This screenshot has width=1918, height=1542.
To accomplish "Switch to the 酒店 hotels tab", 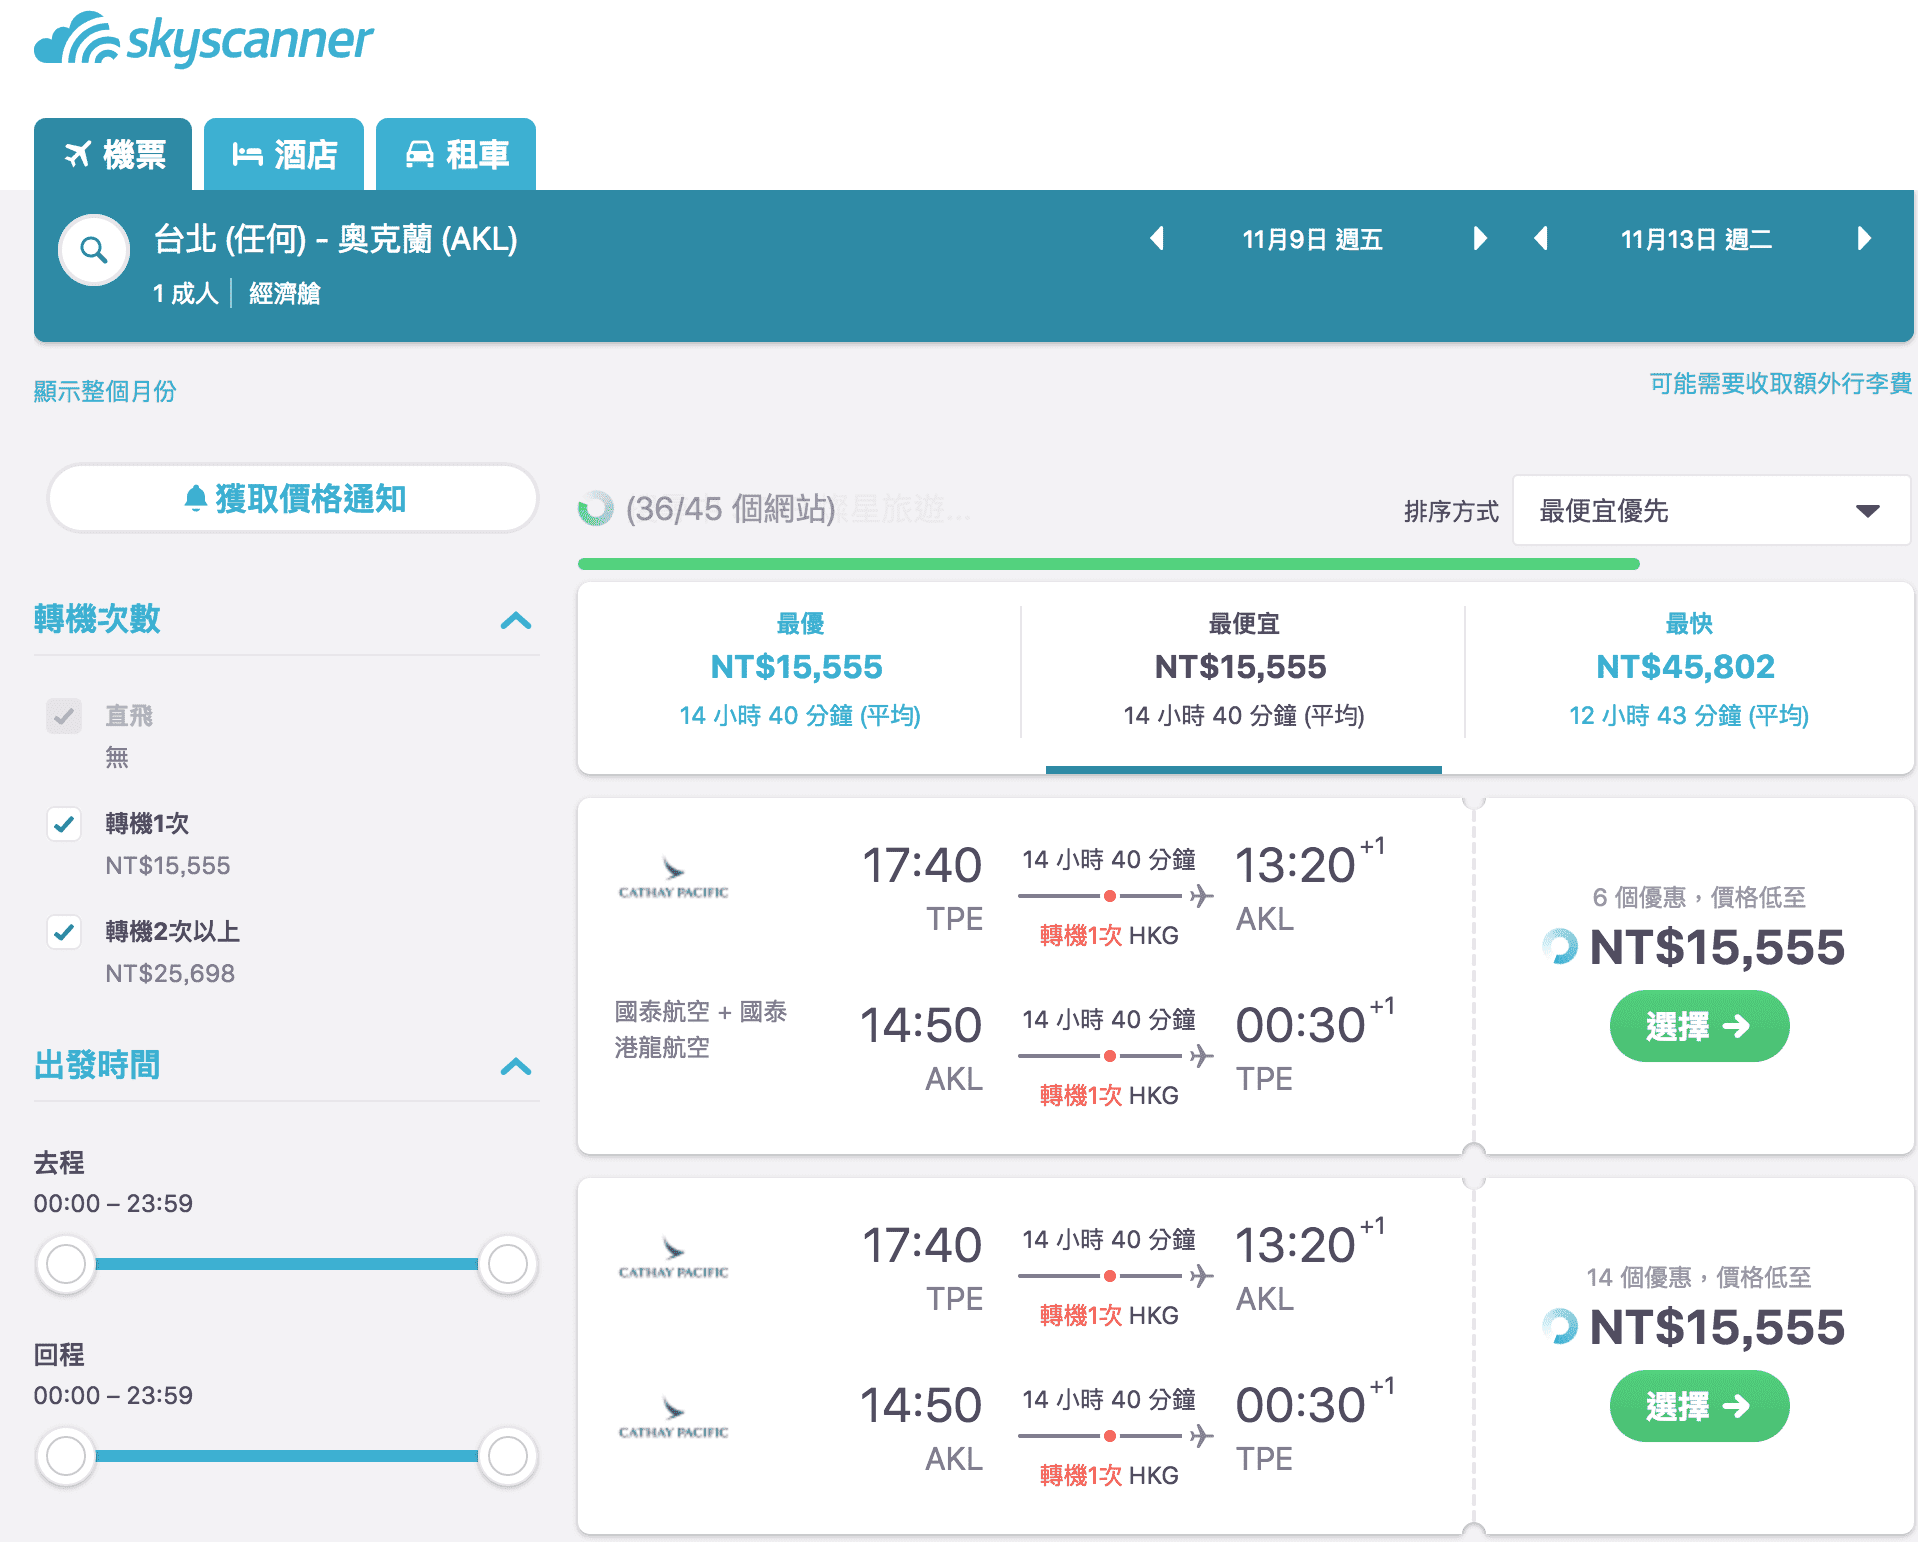I will (284, 154).
